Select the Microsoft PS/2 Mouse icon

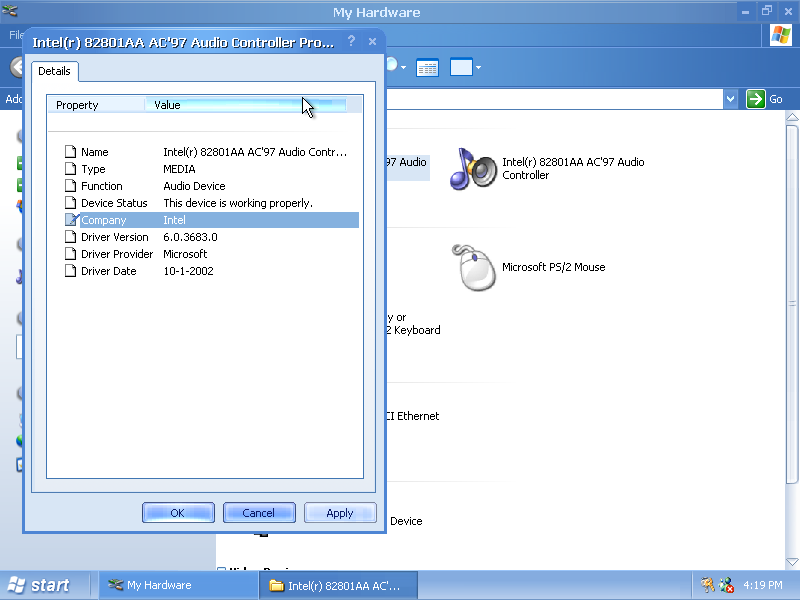[473, 267]
